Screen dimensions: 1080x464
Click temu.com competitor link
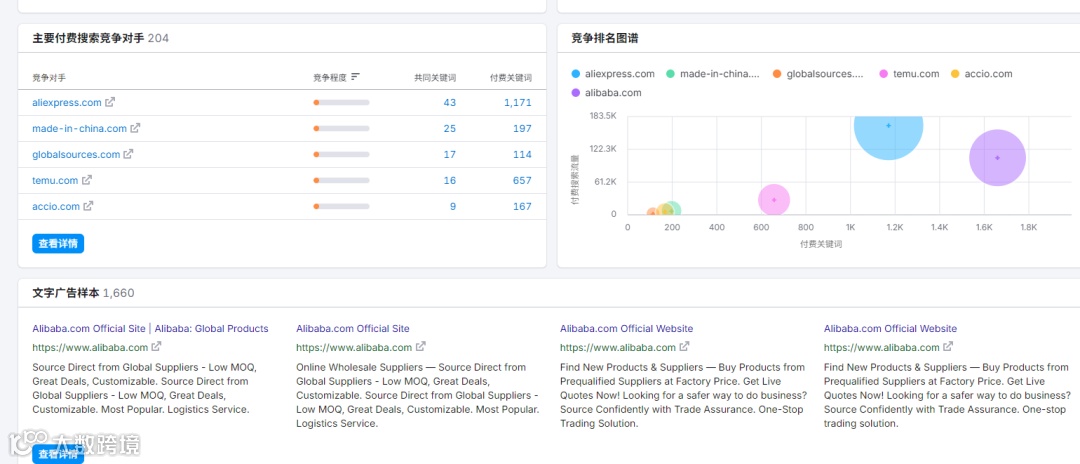click(55, 180)
